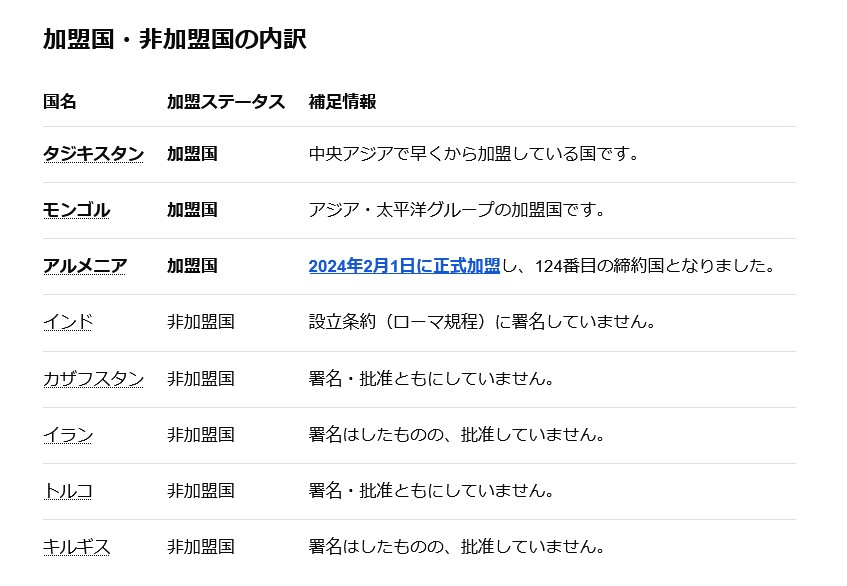
Task: Click 非加盟国 status in トルコ row
Action: click(x=201, y=491)
